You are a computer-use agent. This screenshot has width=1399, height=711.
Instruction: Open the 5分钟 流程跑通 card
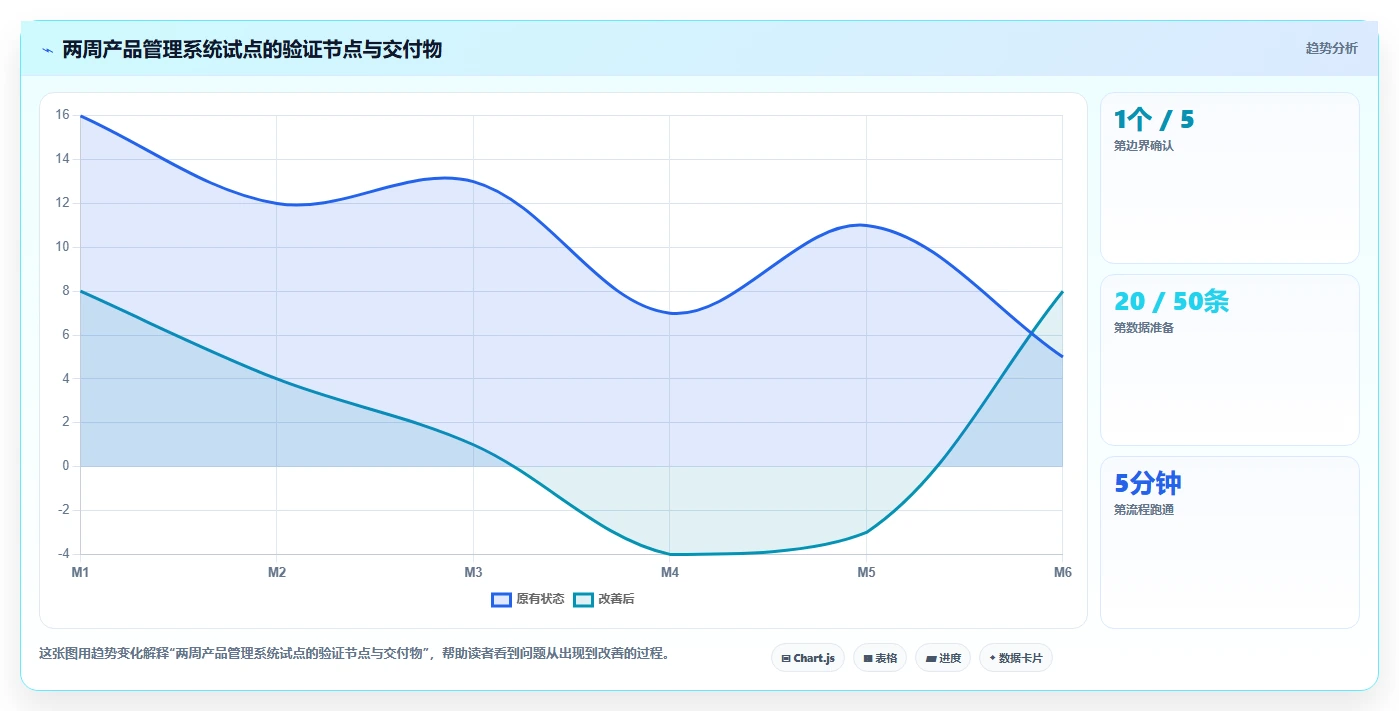[x=1230, y=543]
